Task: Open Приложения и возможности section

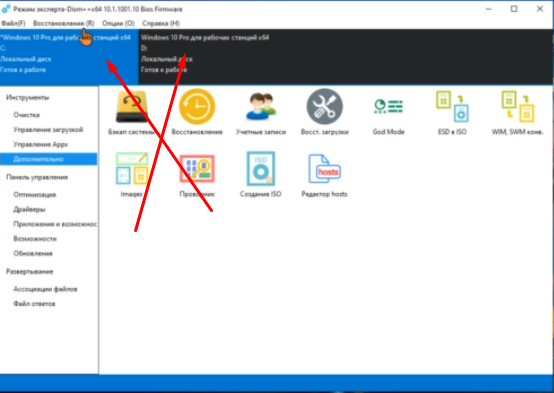Action: pos(55,224)
